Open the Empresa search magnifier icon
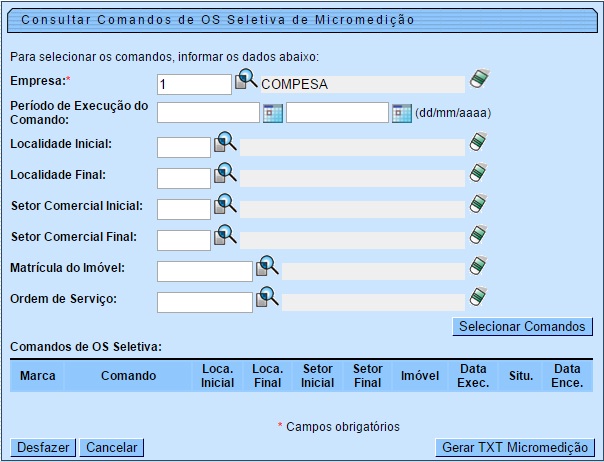 pos(246,81)
